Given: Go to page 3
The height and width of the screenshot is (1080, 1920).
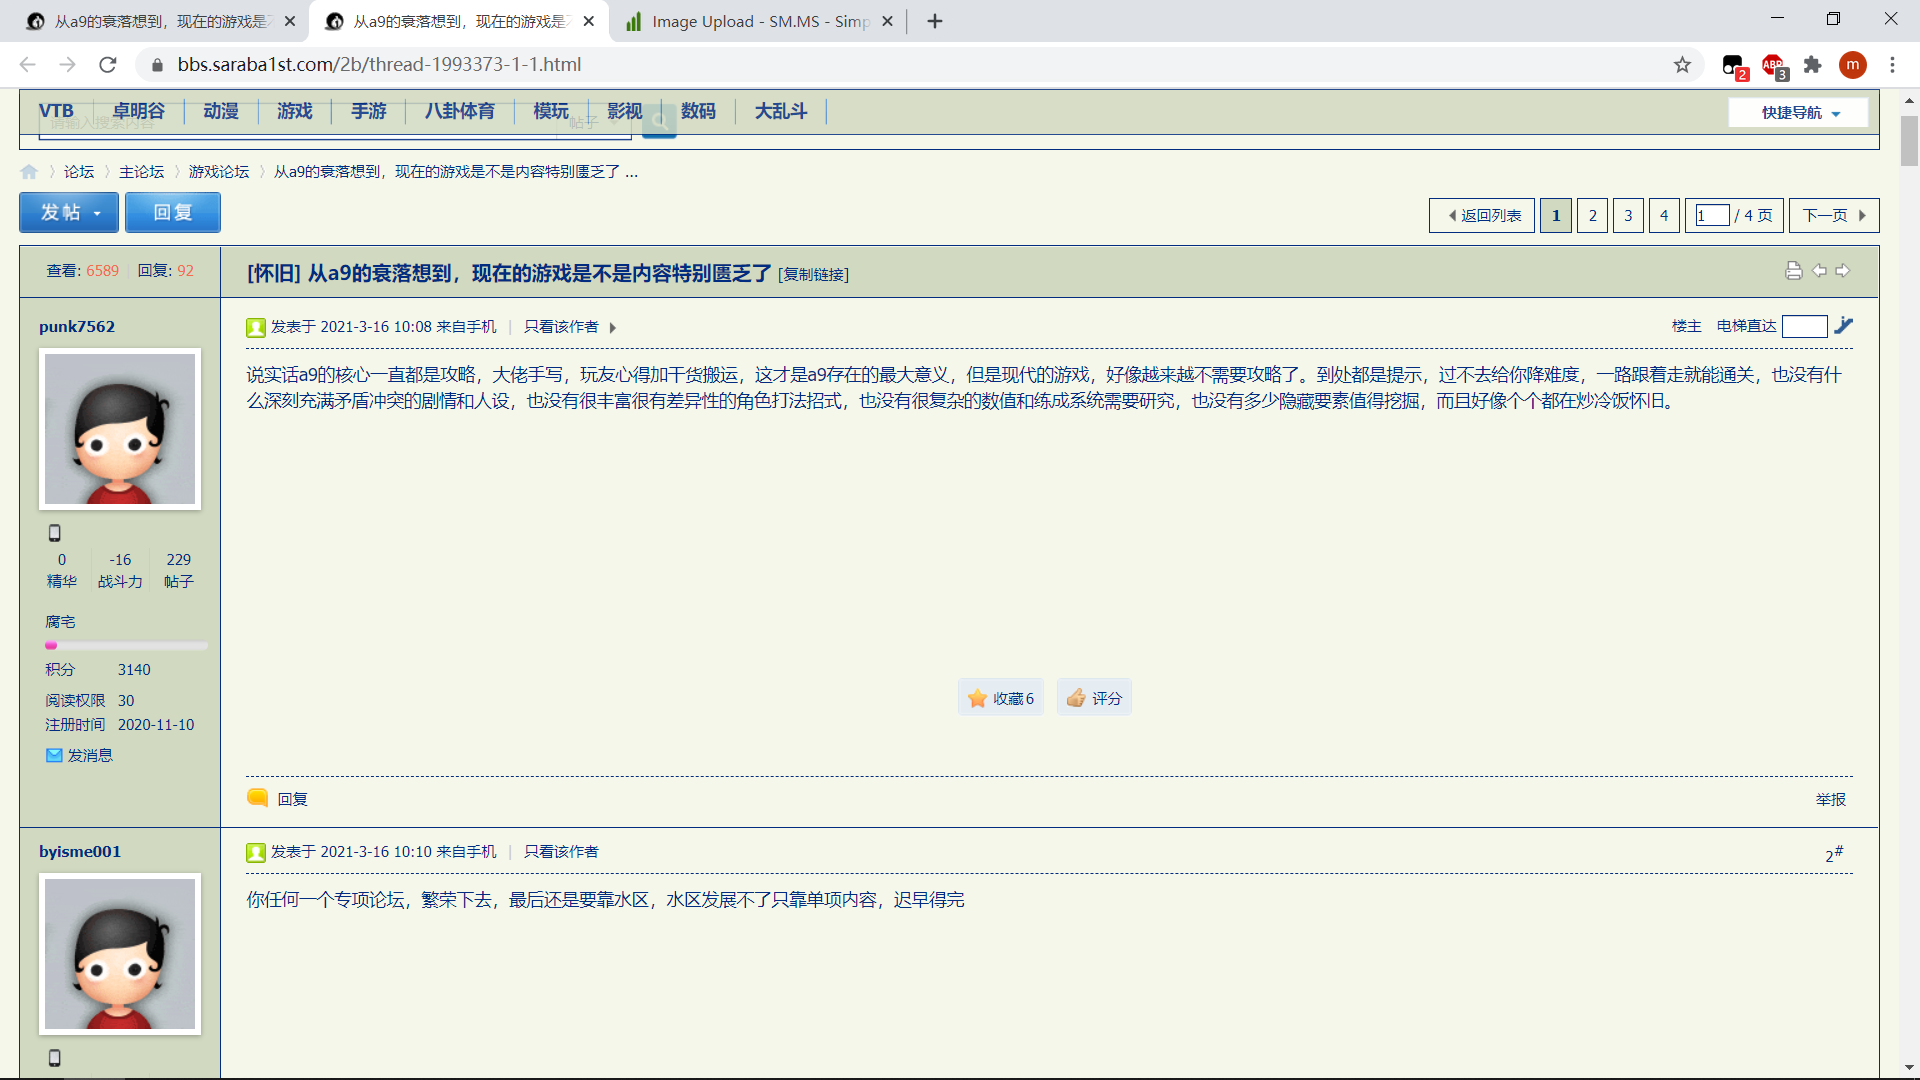Looking at the screenshot, I should coord(1628,215).
